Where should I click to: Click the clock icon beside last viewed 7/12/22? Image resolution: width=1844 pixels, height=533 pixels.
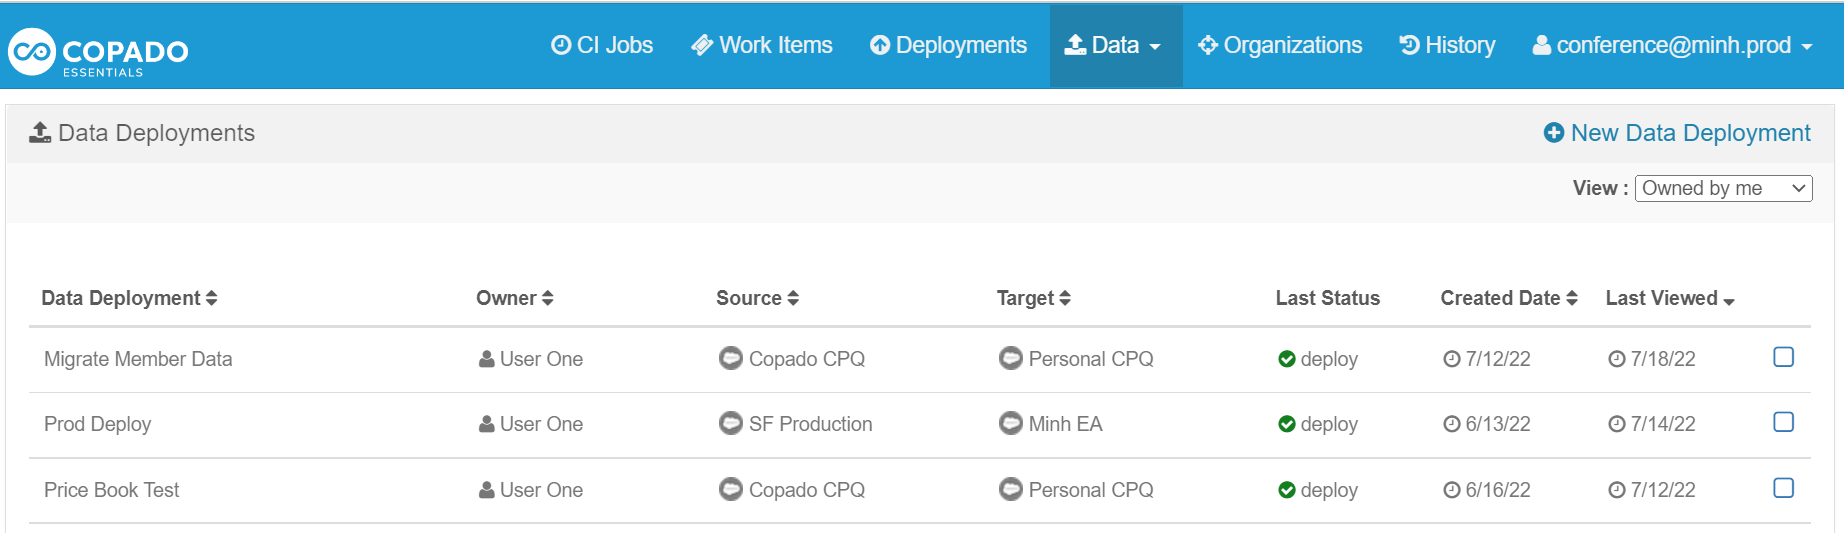click(x=1617, y=490)
